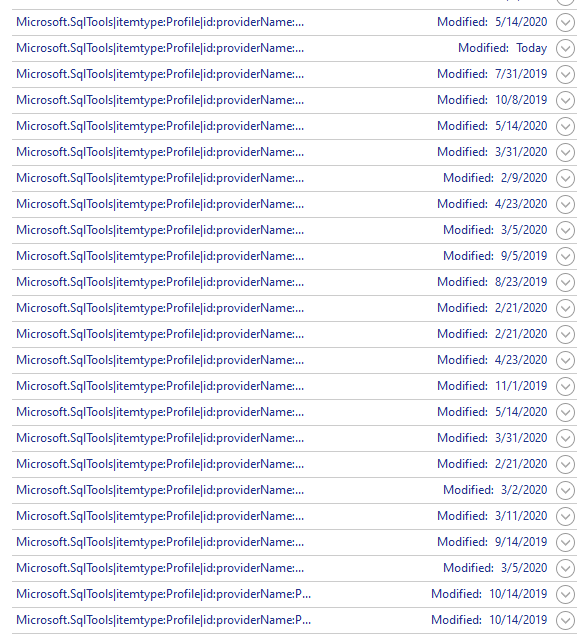Select Microsoft.SqlTools profile name dated 9/14/2019
This screenshot has height=637, width=581.
(160, 542)
